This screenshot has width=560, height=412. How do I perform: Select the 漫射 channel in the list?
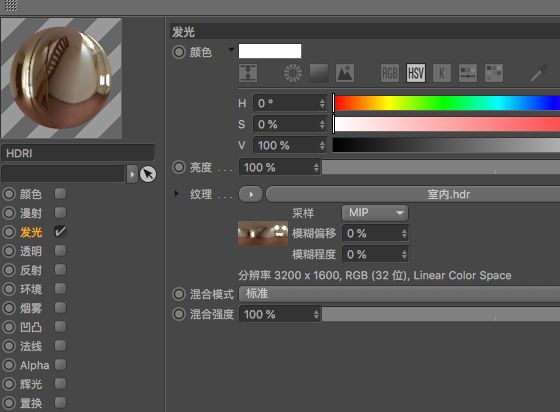tap(31, 213)
